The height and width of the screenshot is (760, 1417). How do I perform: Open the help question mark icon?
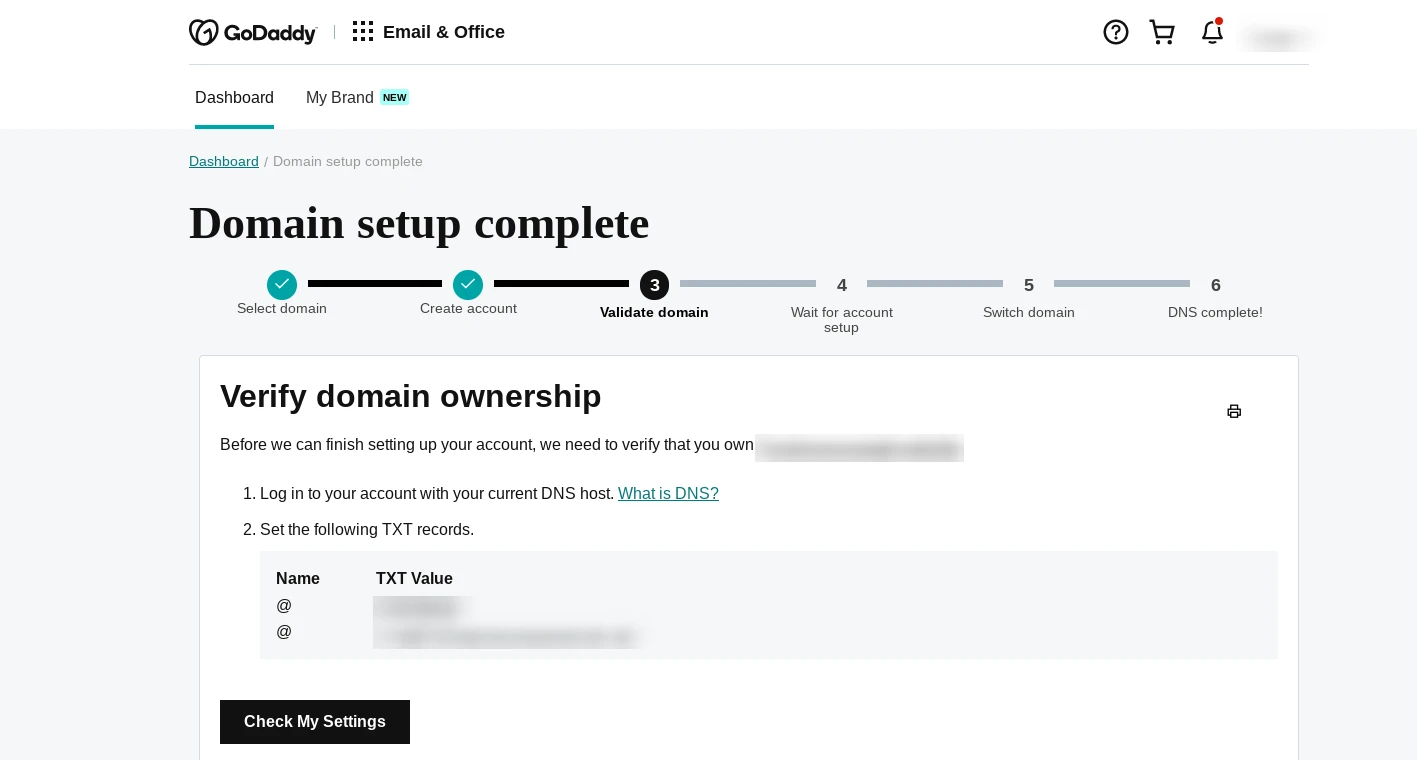click(1115, 32)
